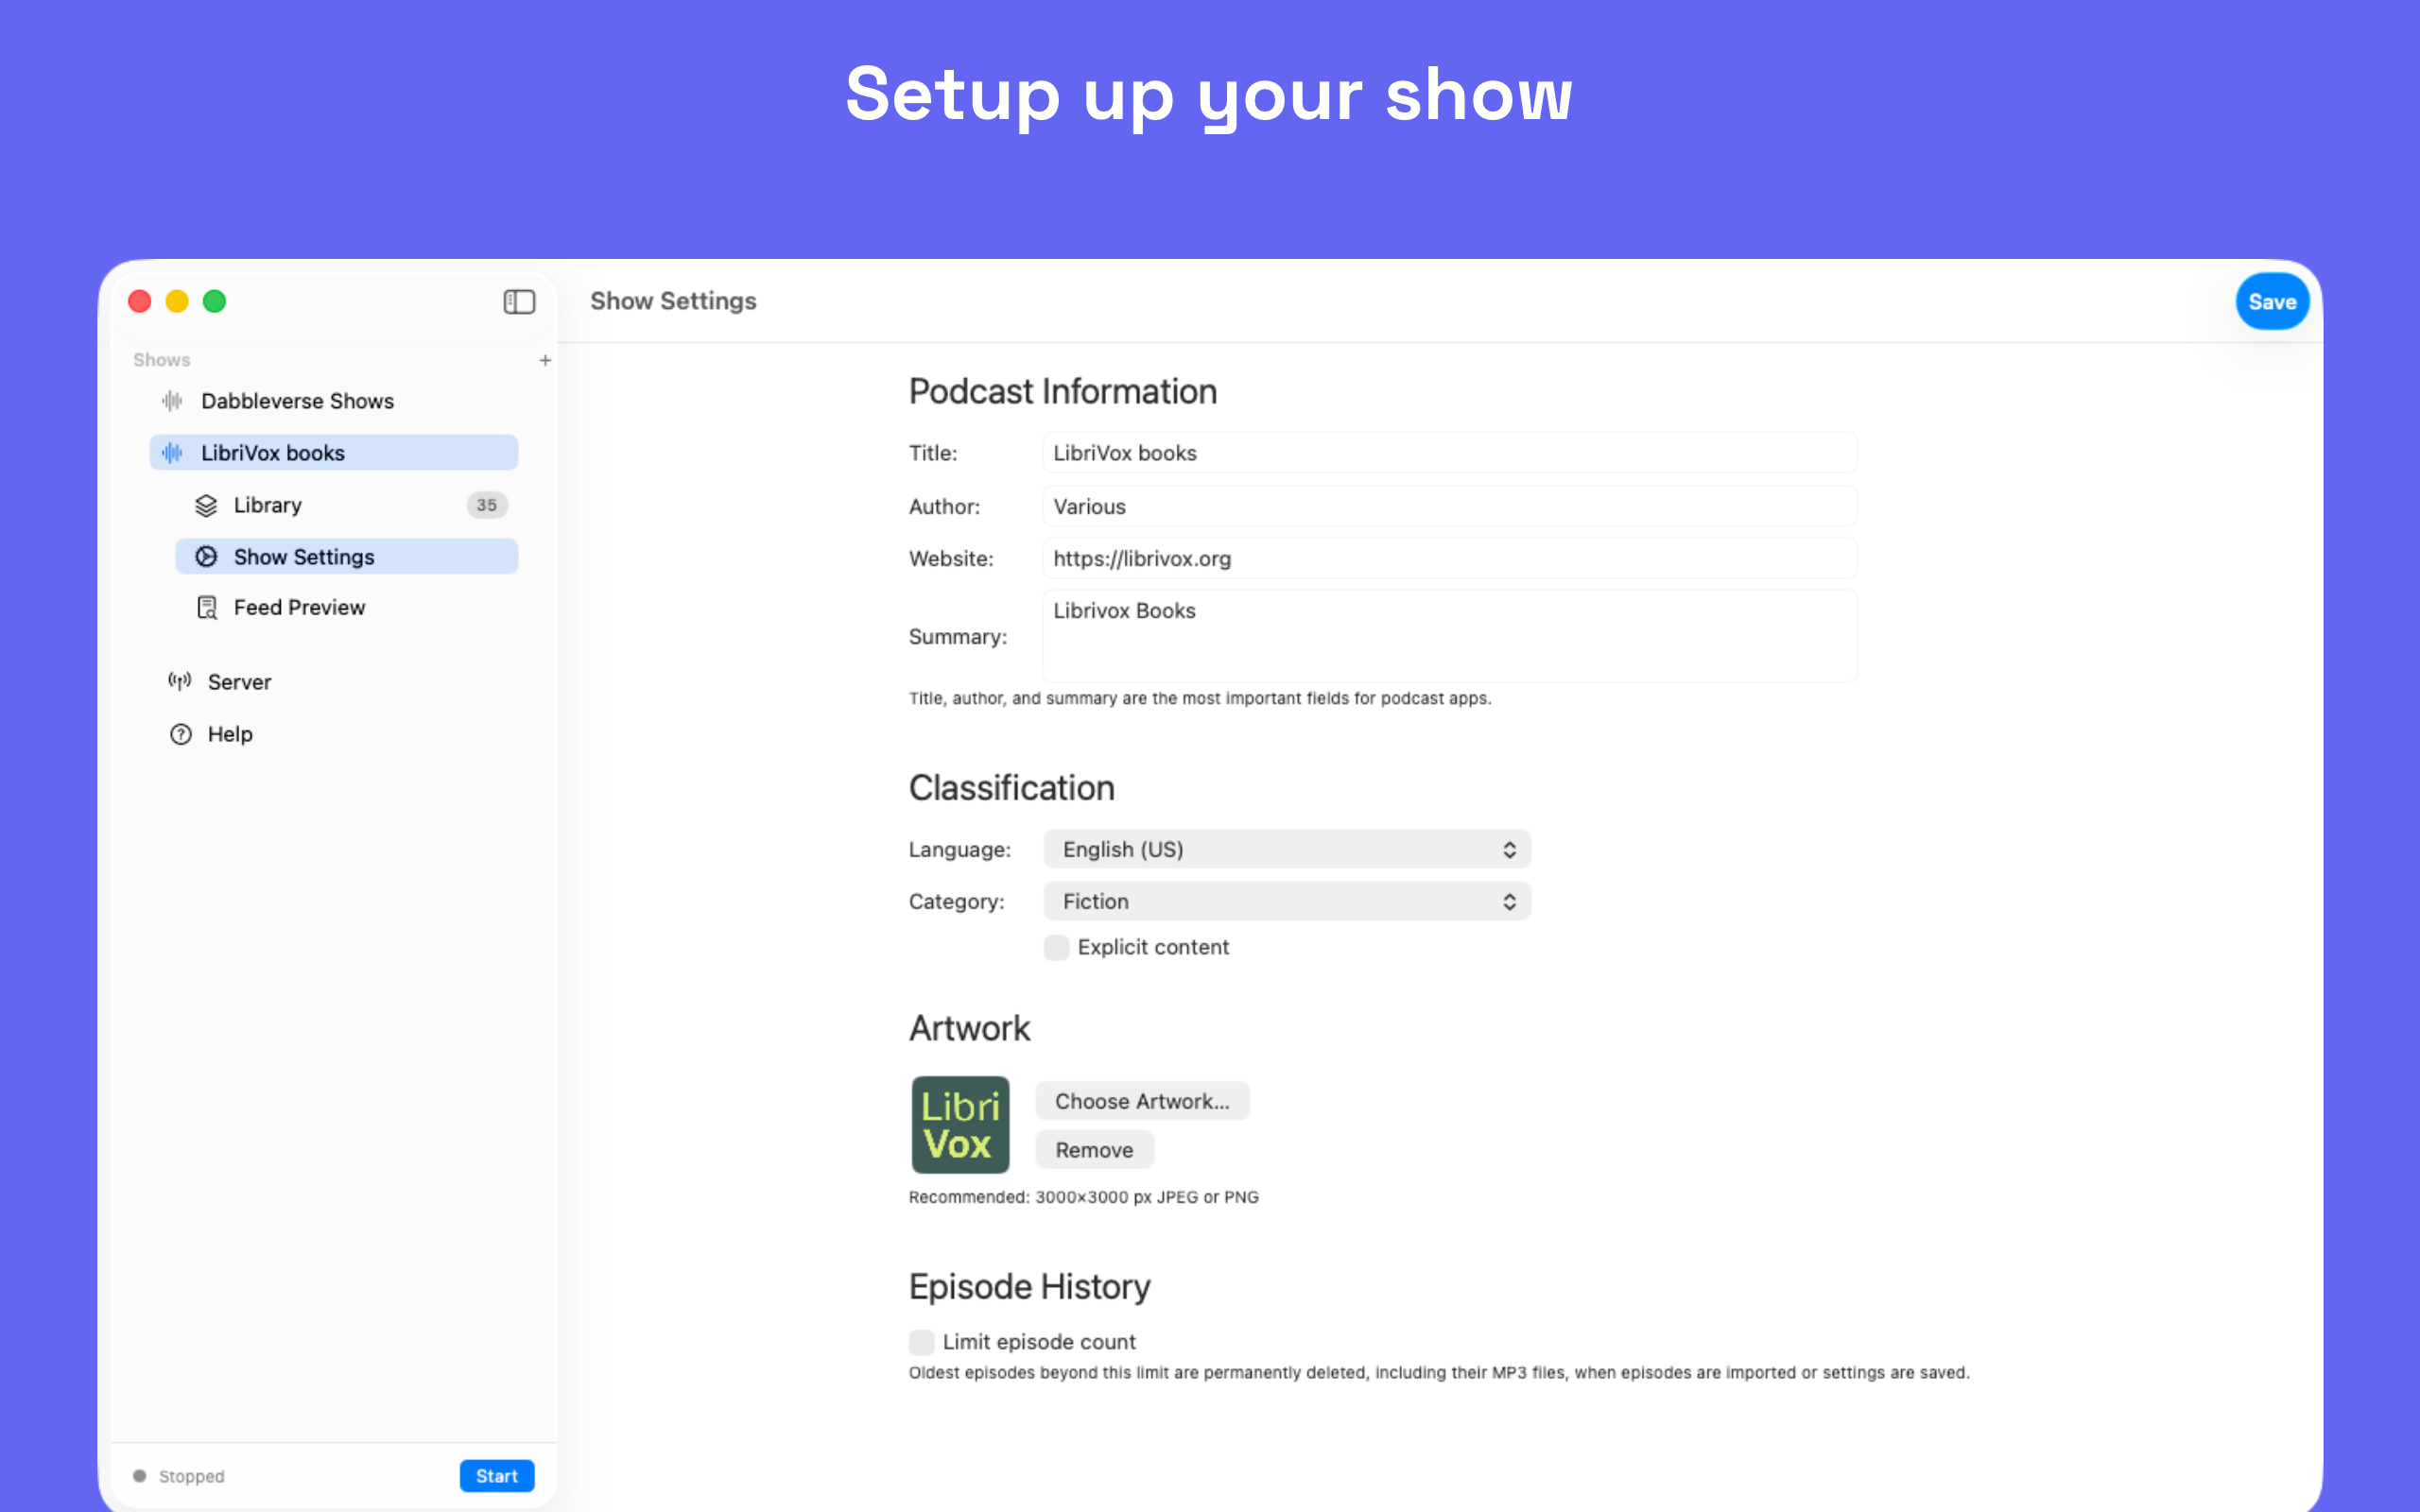Enable Explicit content checkbox
The height and width of the screenshot is (1512, 2420).
(1057, 947)
